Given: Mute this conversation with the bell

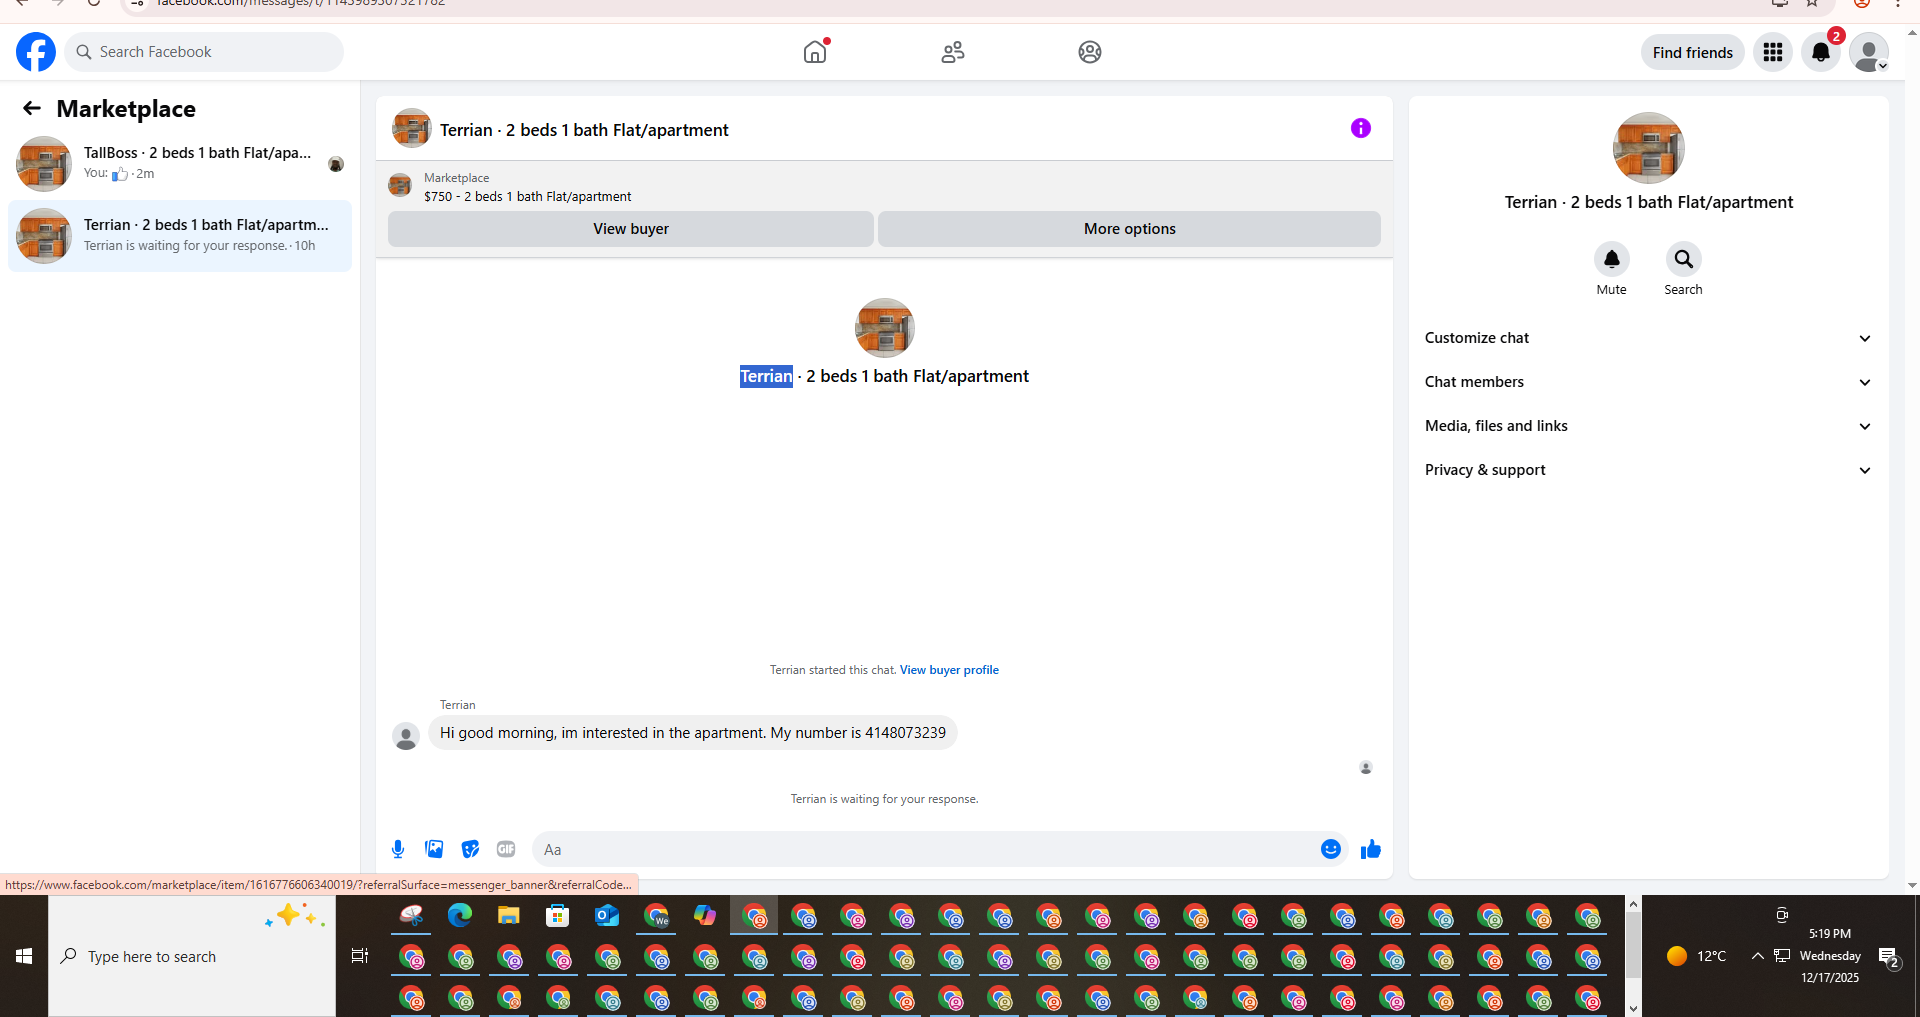Looking at the screenshot, I should point(1611,260).
